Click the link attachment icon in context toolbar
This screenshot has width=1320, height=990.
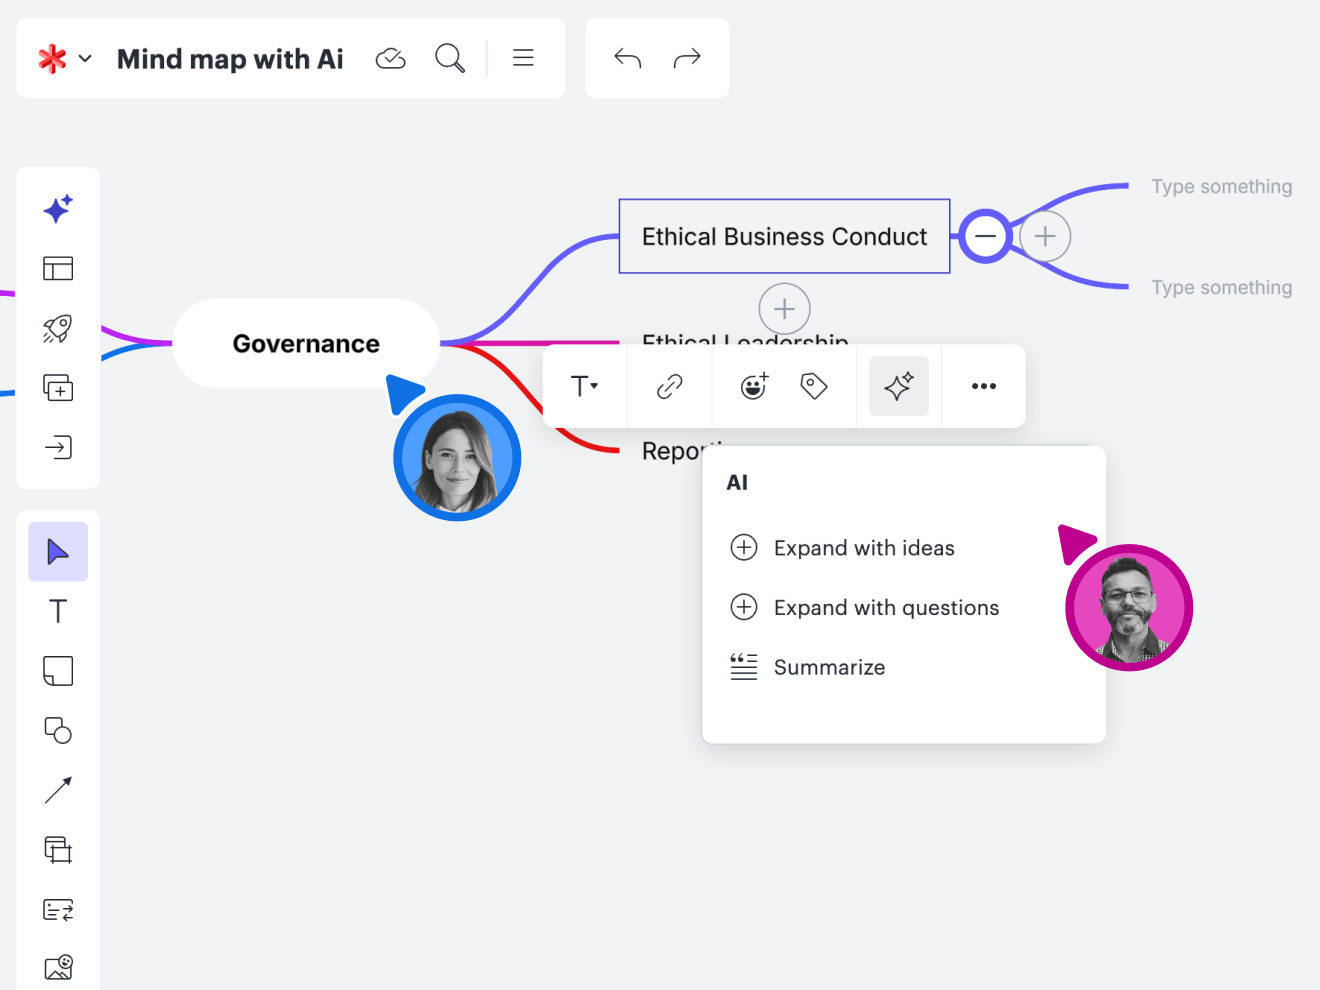point(669,385)
